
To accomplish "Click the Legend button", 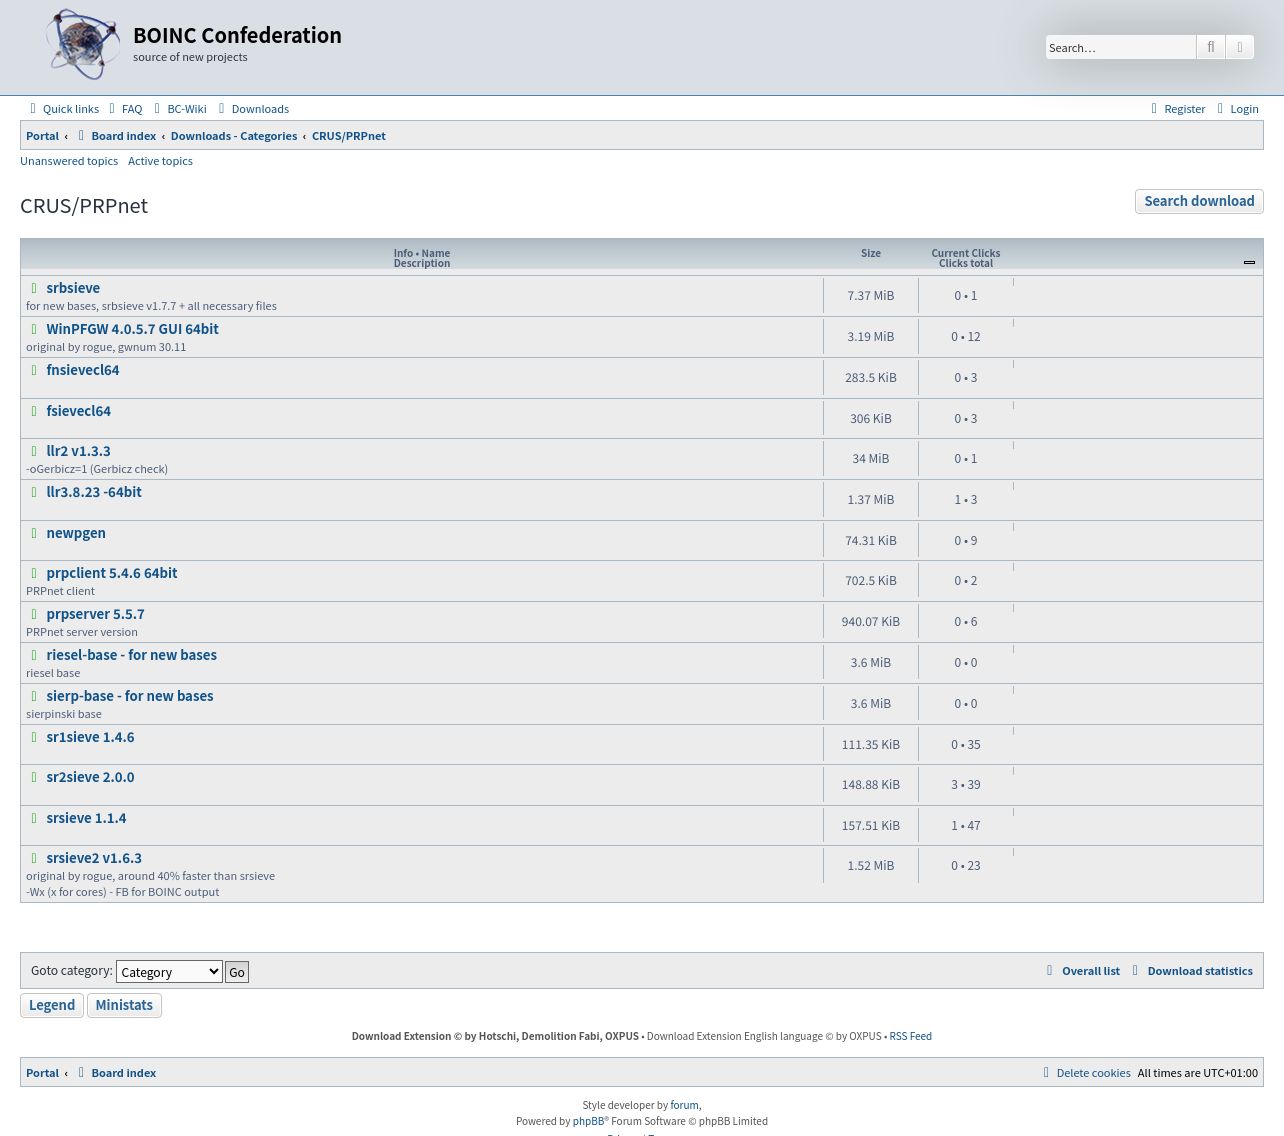I will [52, 1005].
